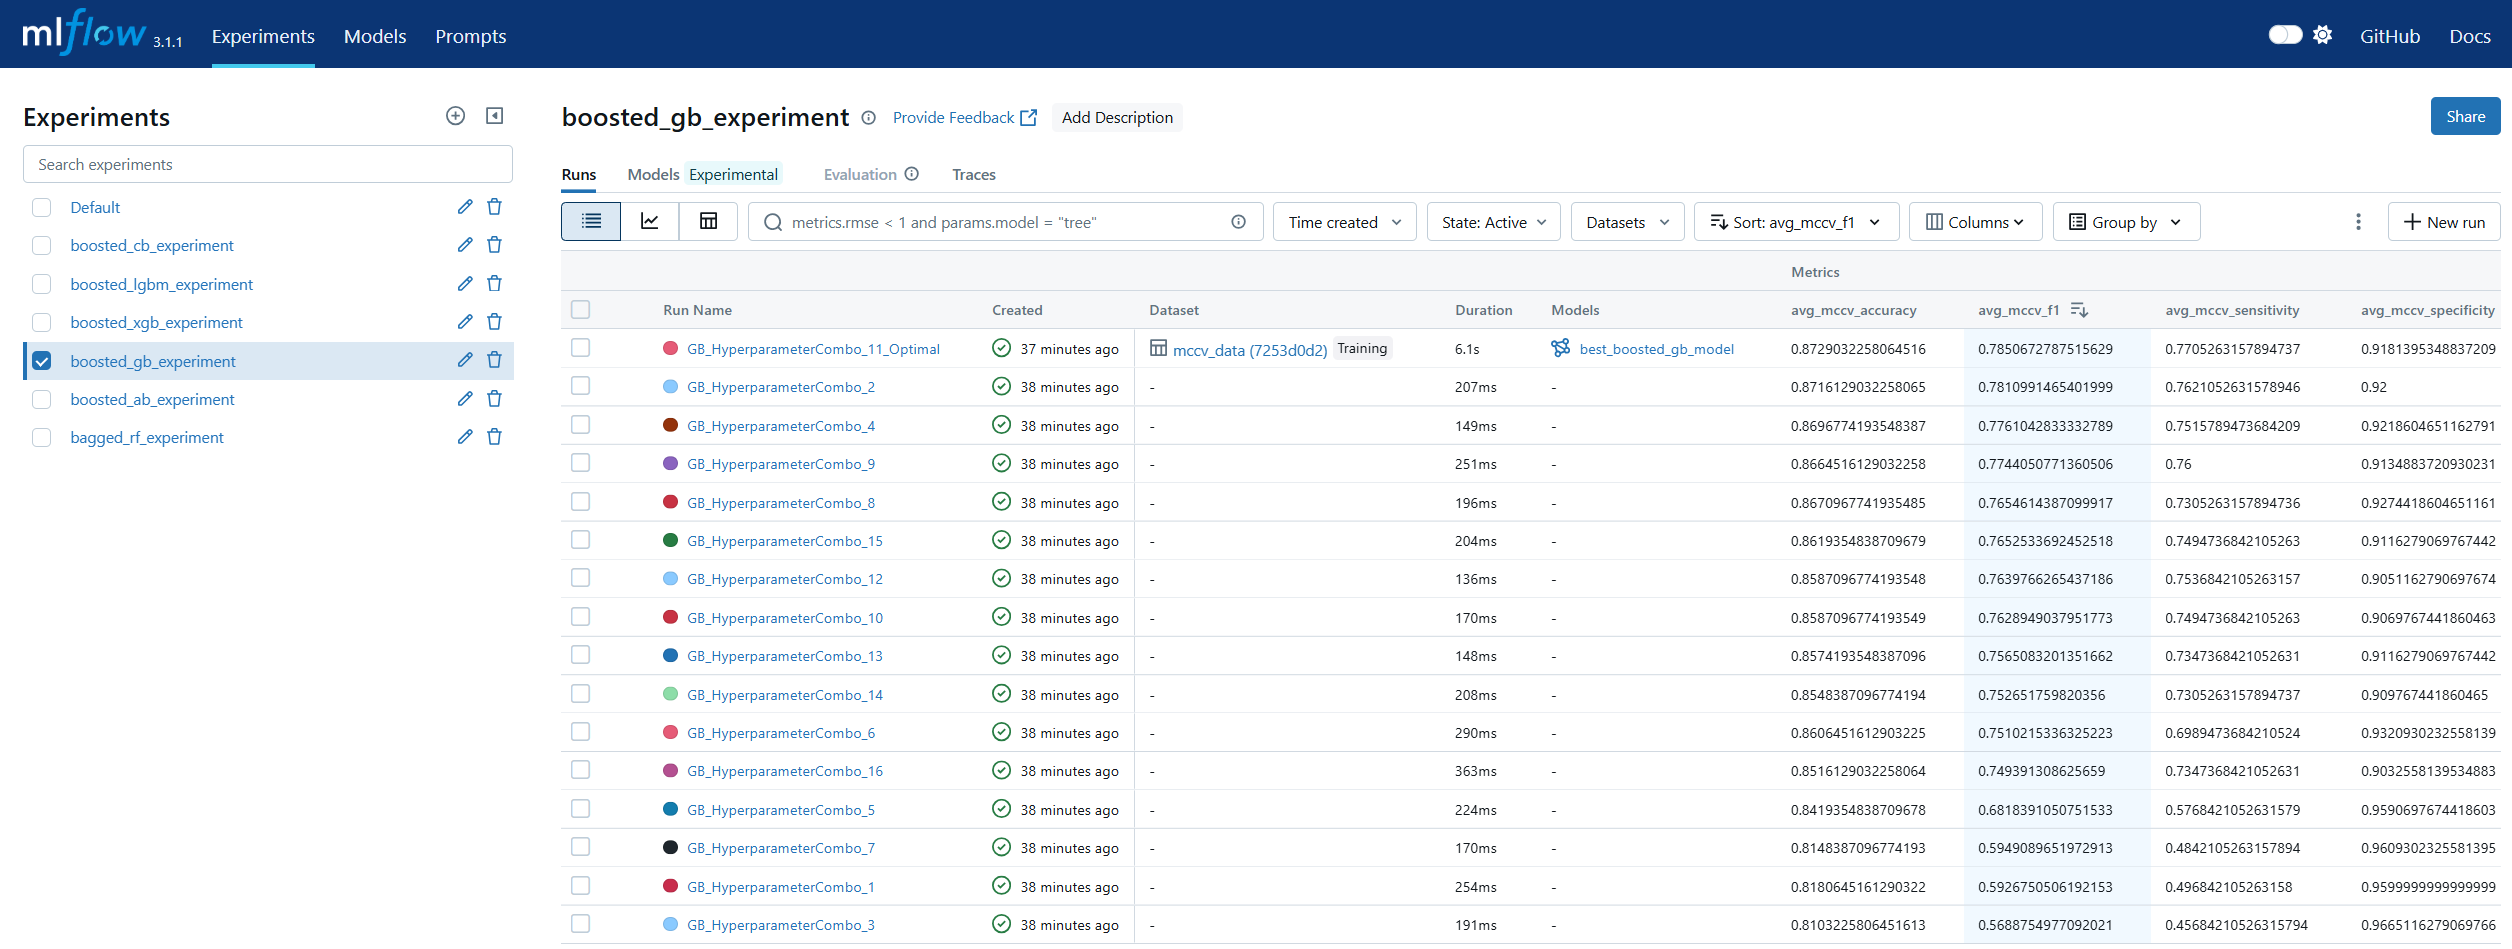Edit boosted_ab_experiment pencil icon
The width and height of the screenshot is (2512, 949).
pyautogui.click(x=465, y=399)
